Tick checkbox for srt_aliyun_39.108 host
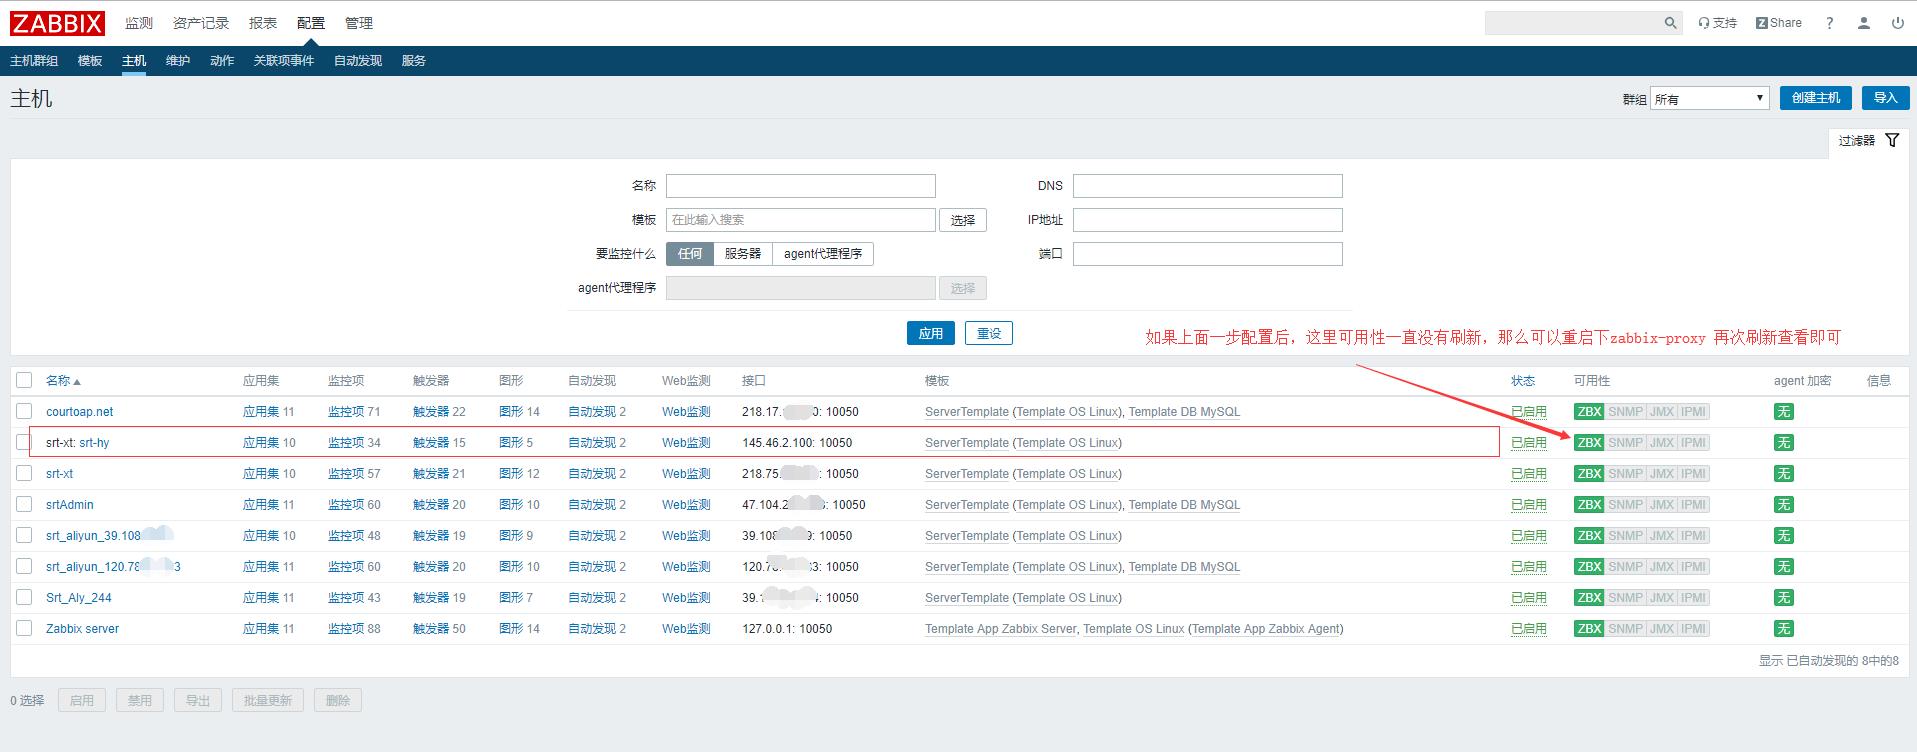 tap(24, 535)
